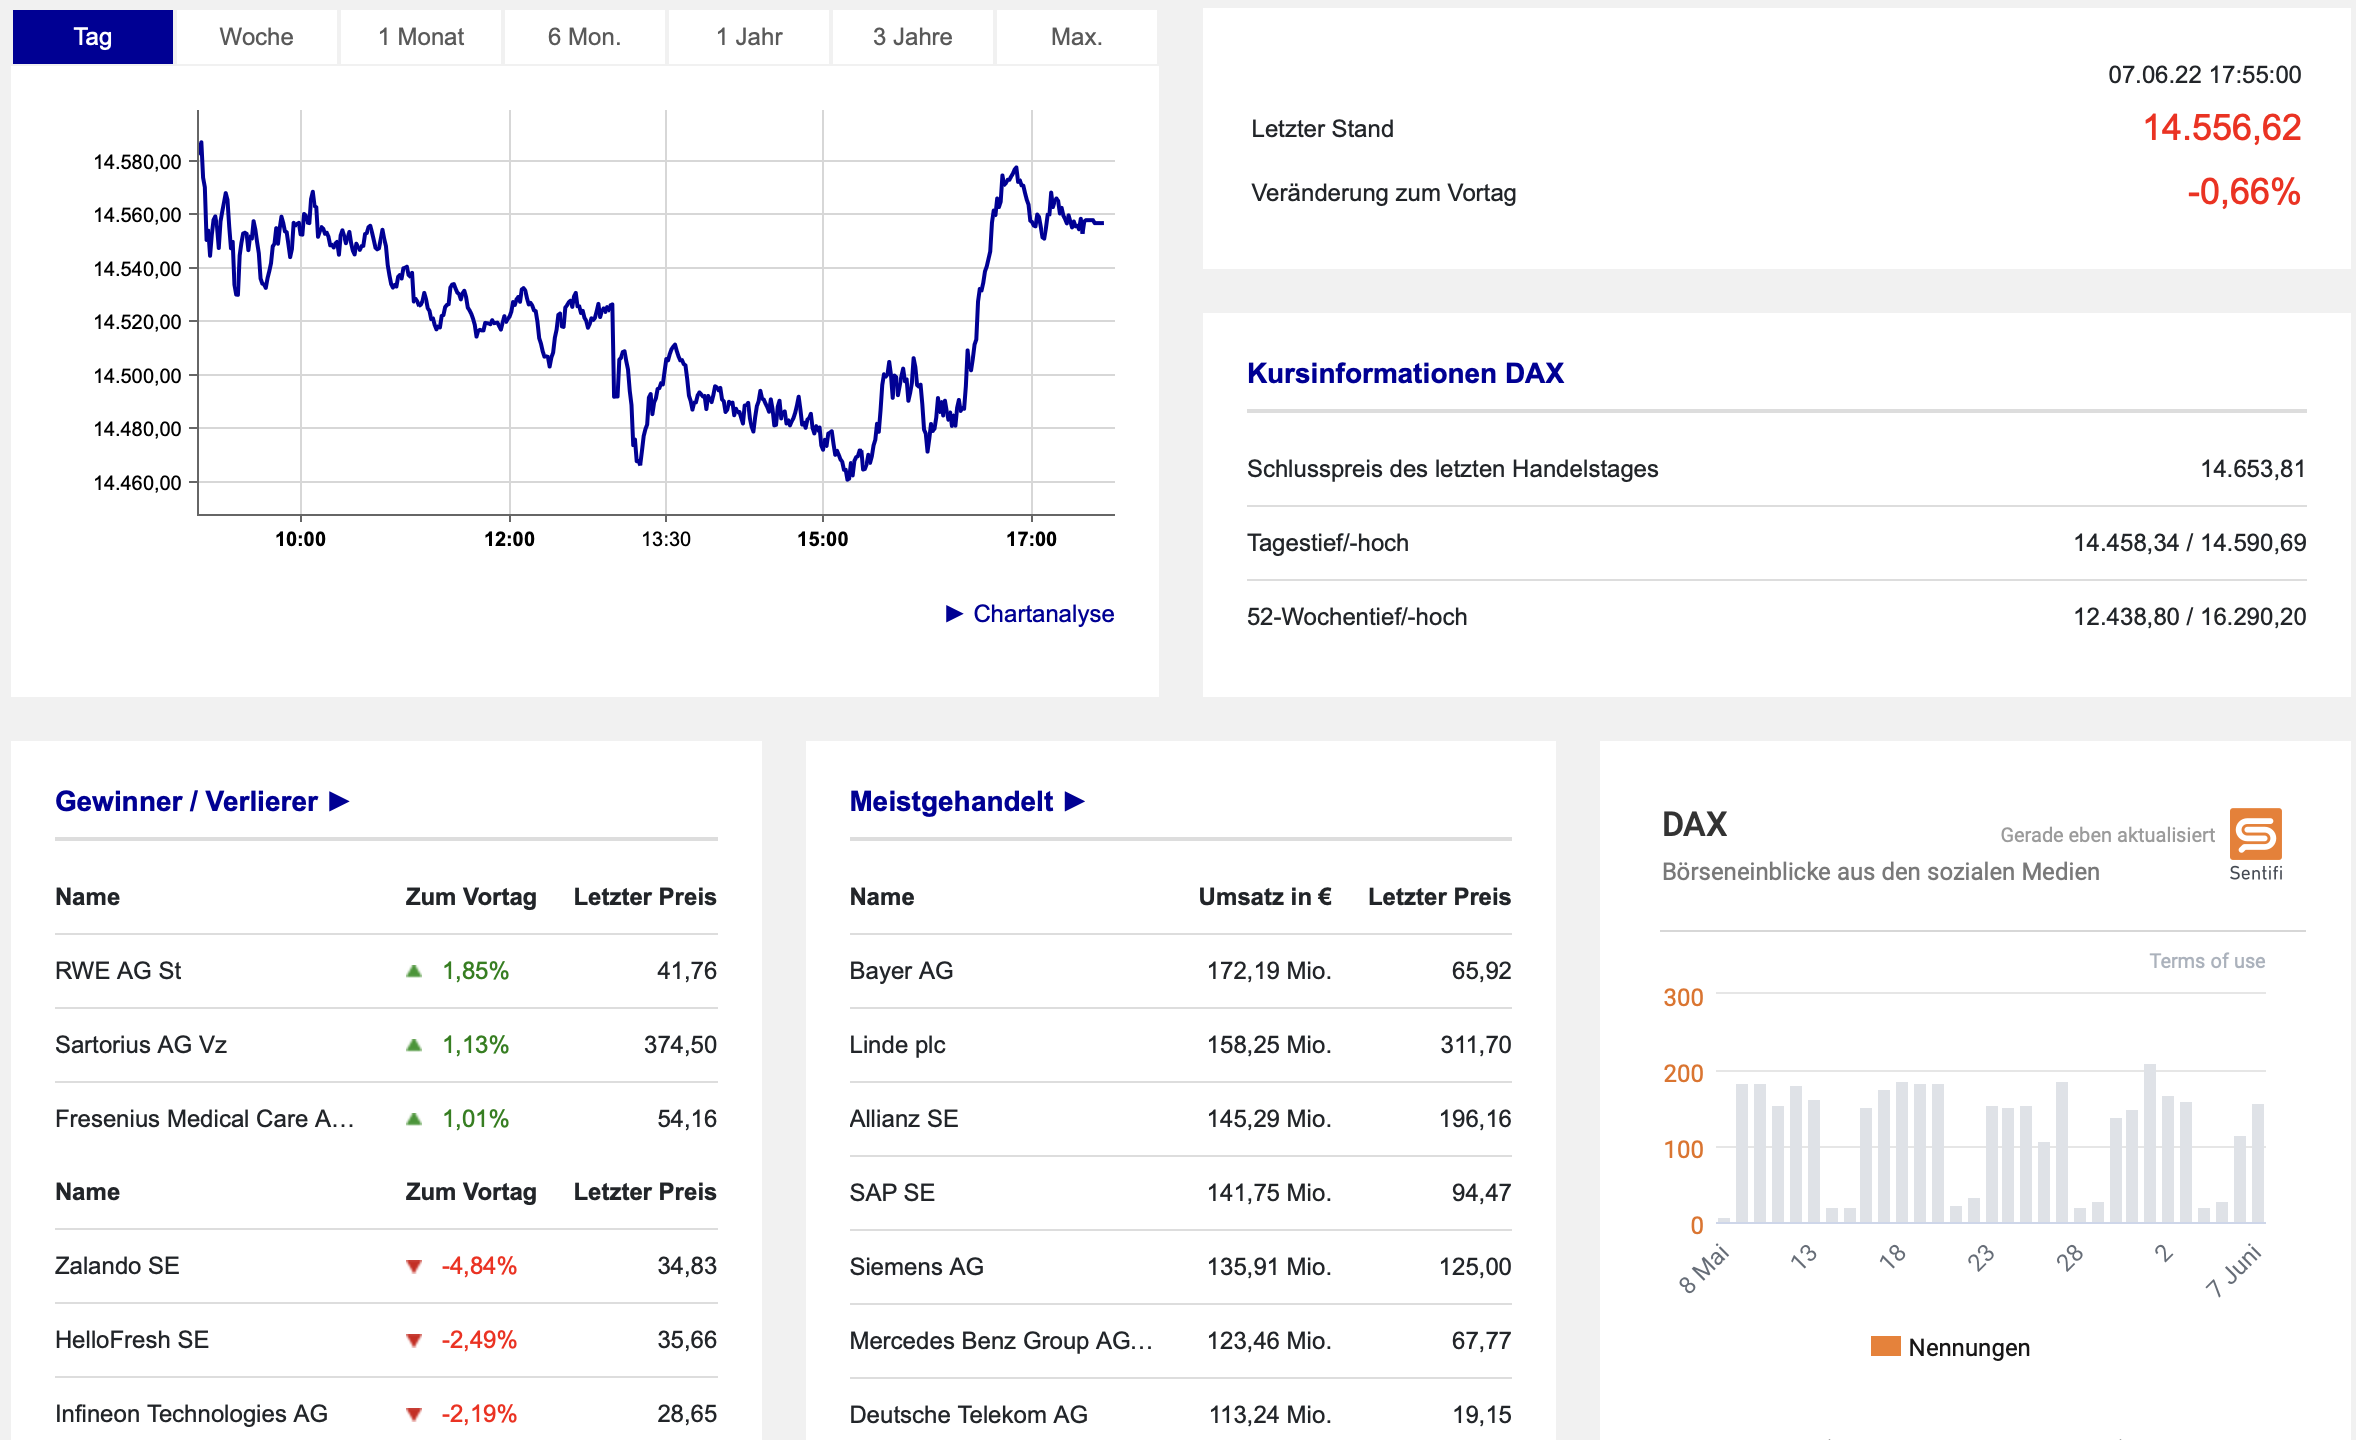Toggle the orange Nennungen legend swatch
This screenshot has width=2356, height=1440.
1885,1347
